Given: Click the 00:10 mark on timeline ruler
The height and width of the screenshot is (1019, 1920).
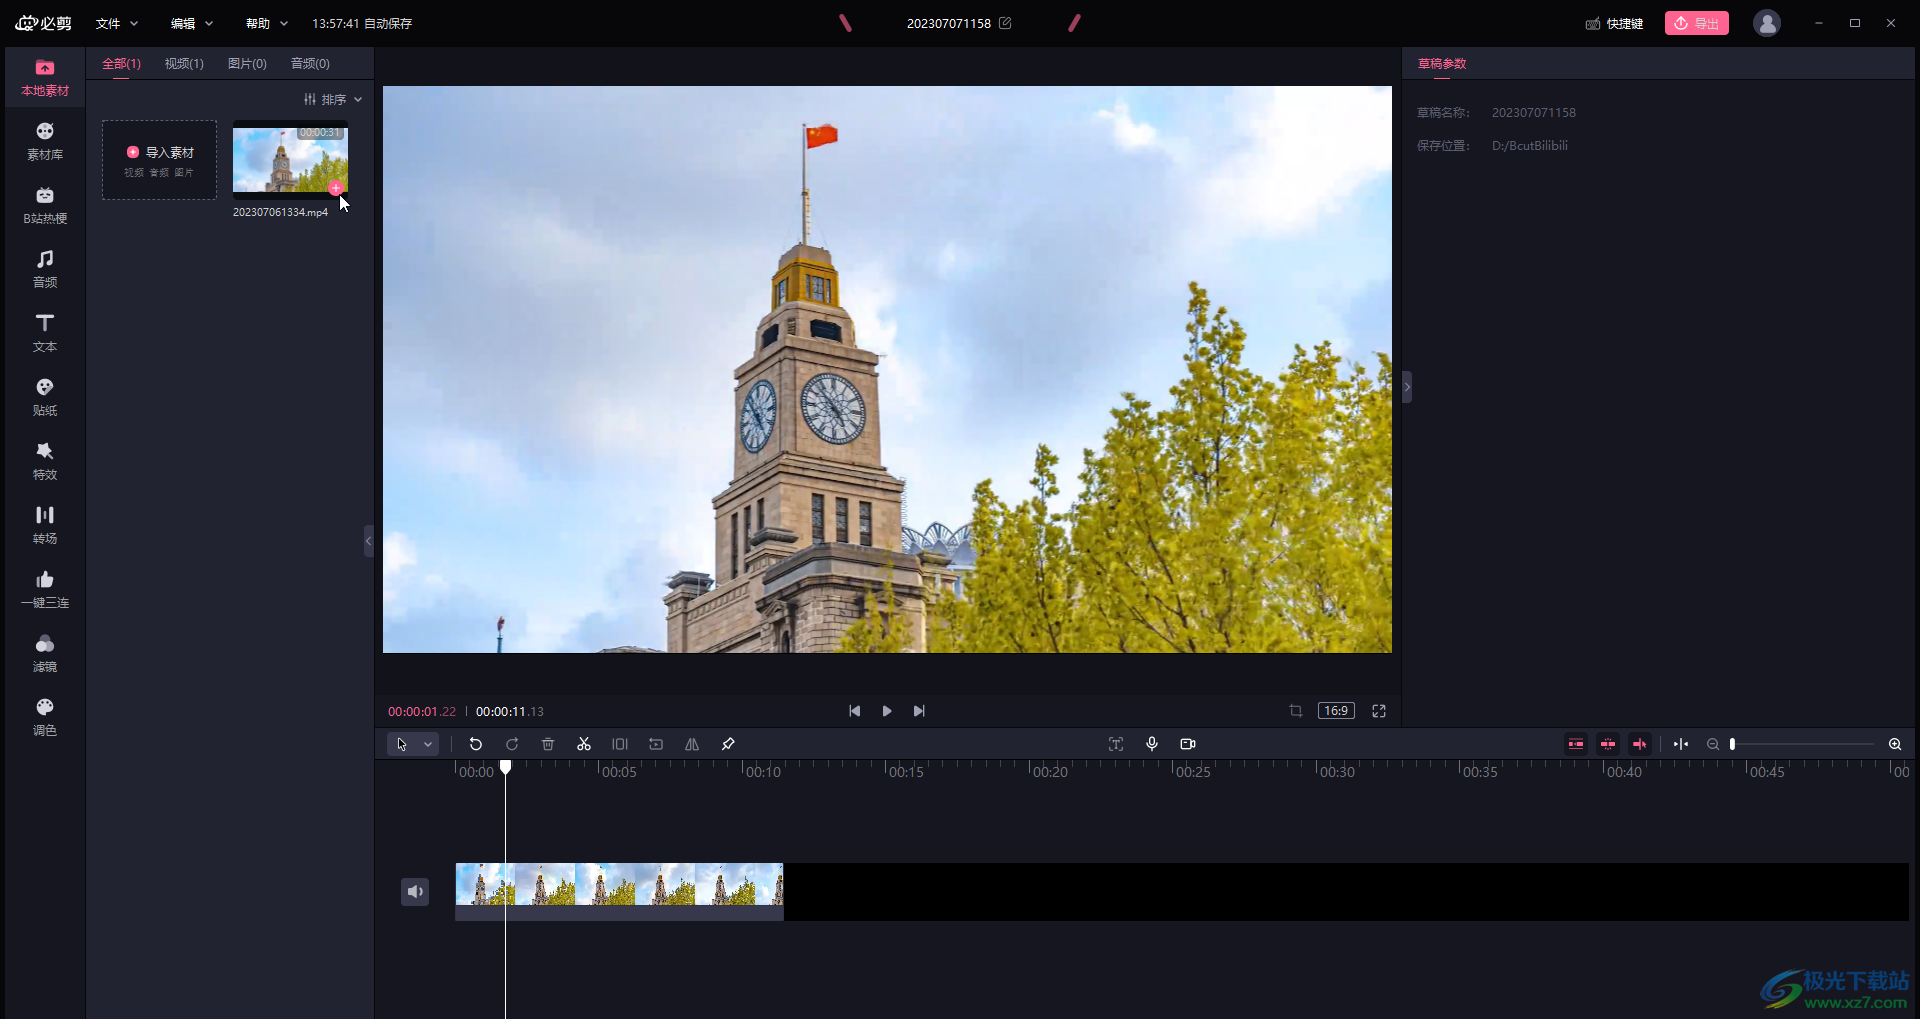Looking at the screenshot, I should point(763,771).
